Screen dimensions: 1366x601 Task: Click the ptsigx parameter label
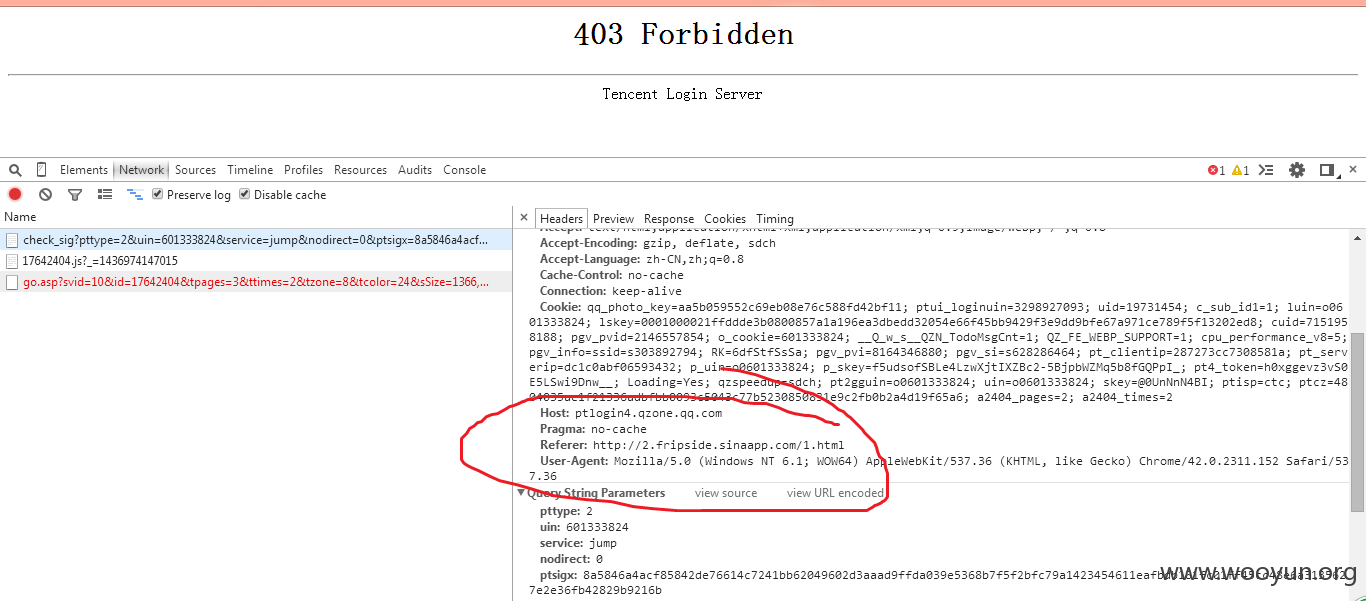coord(558,575)
